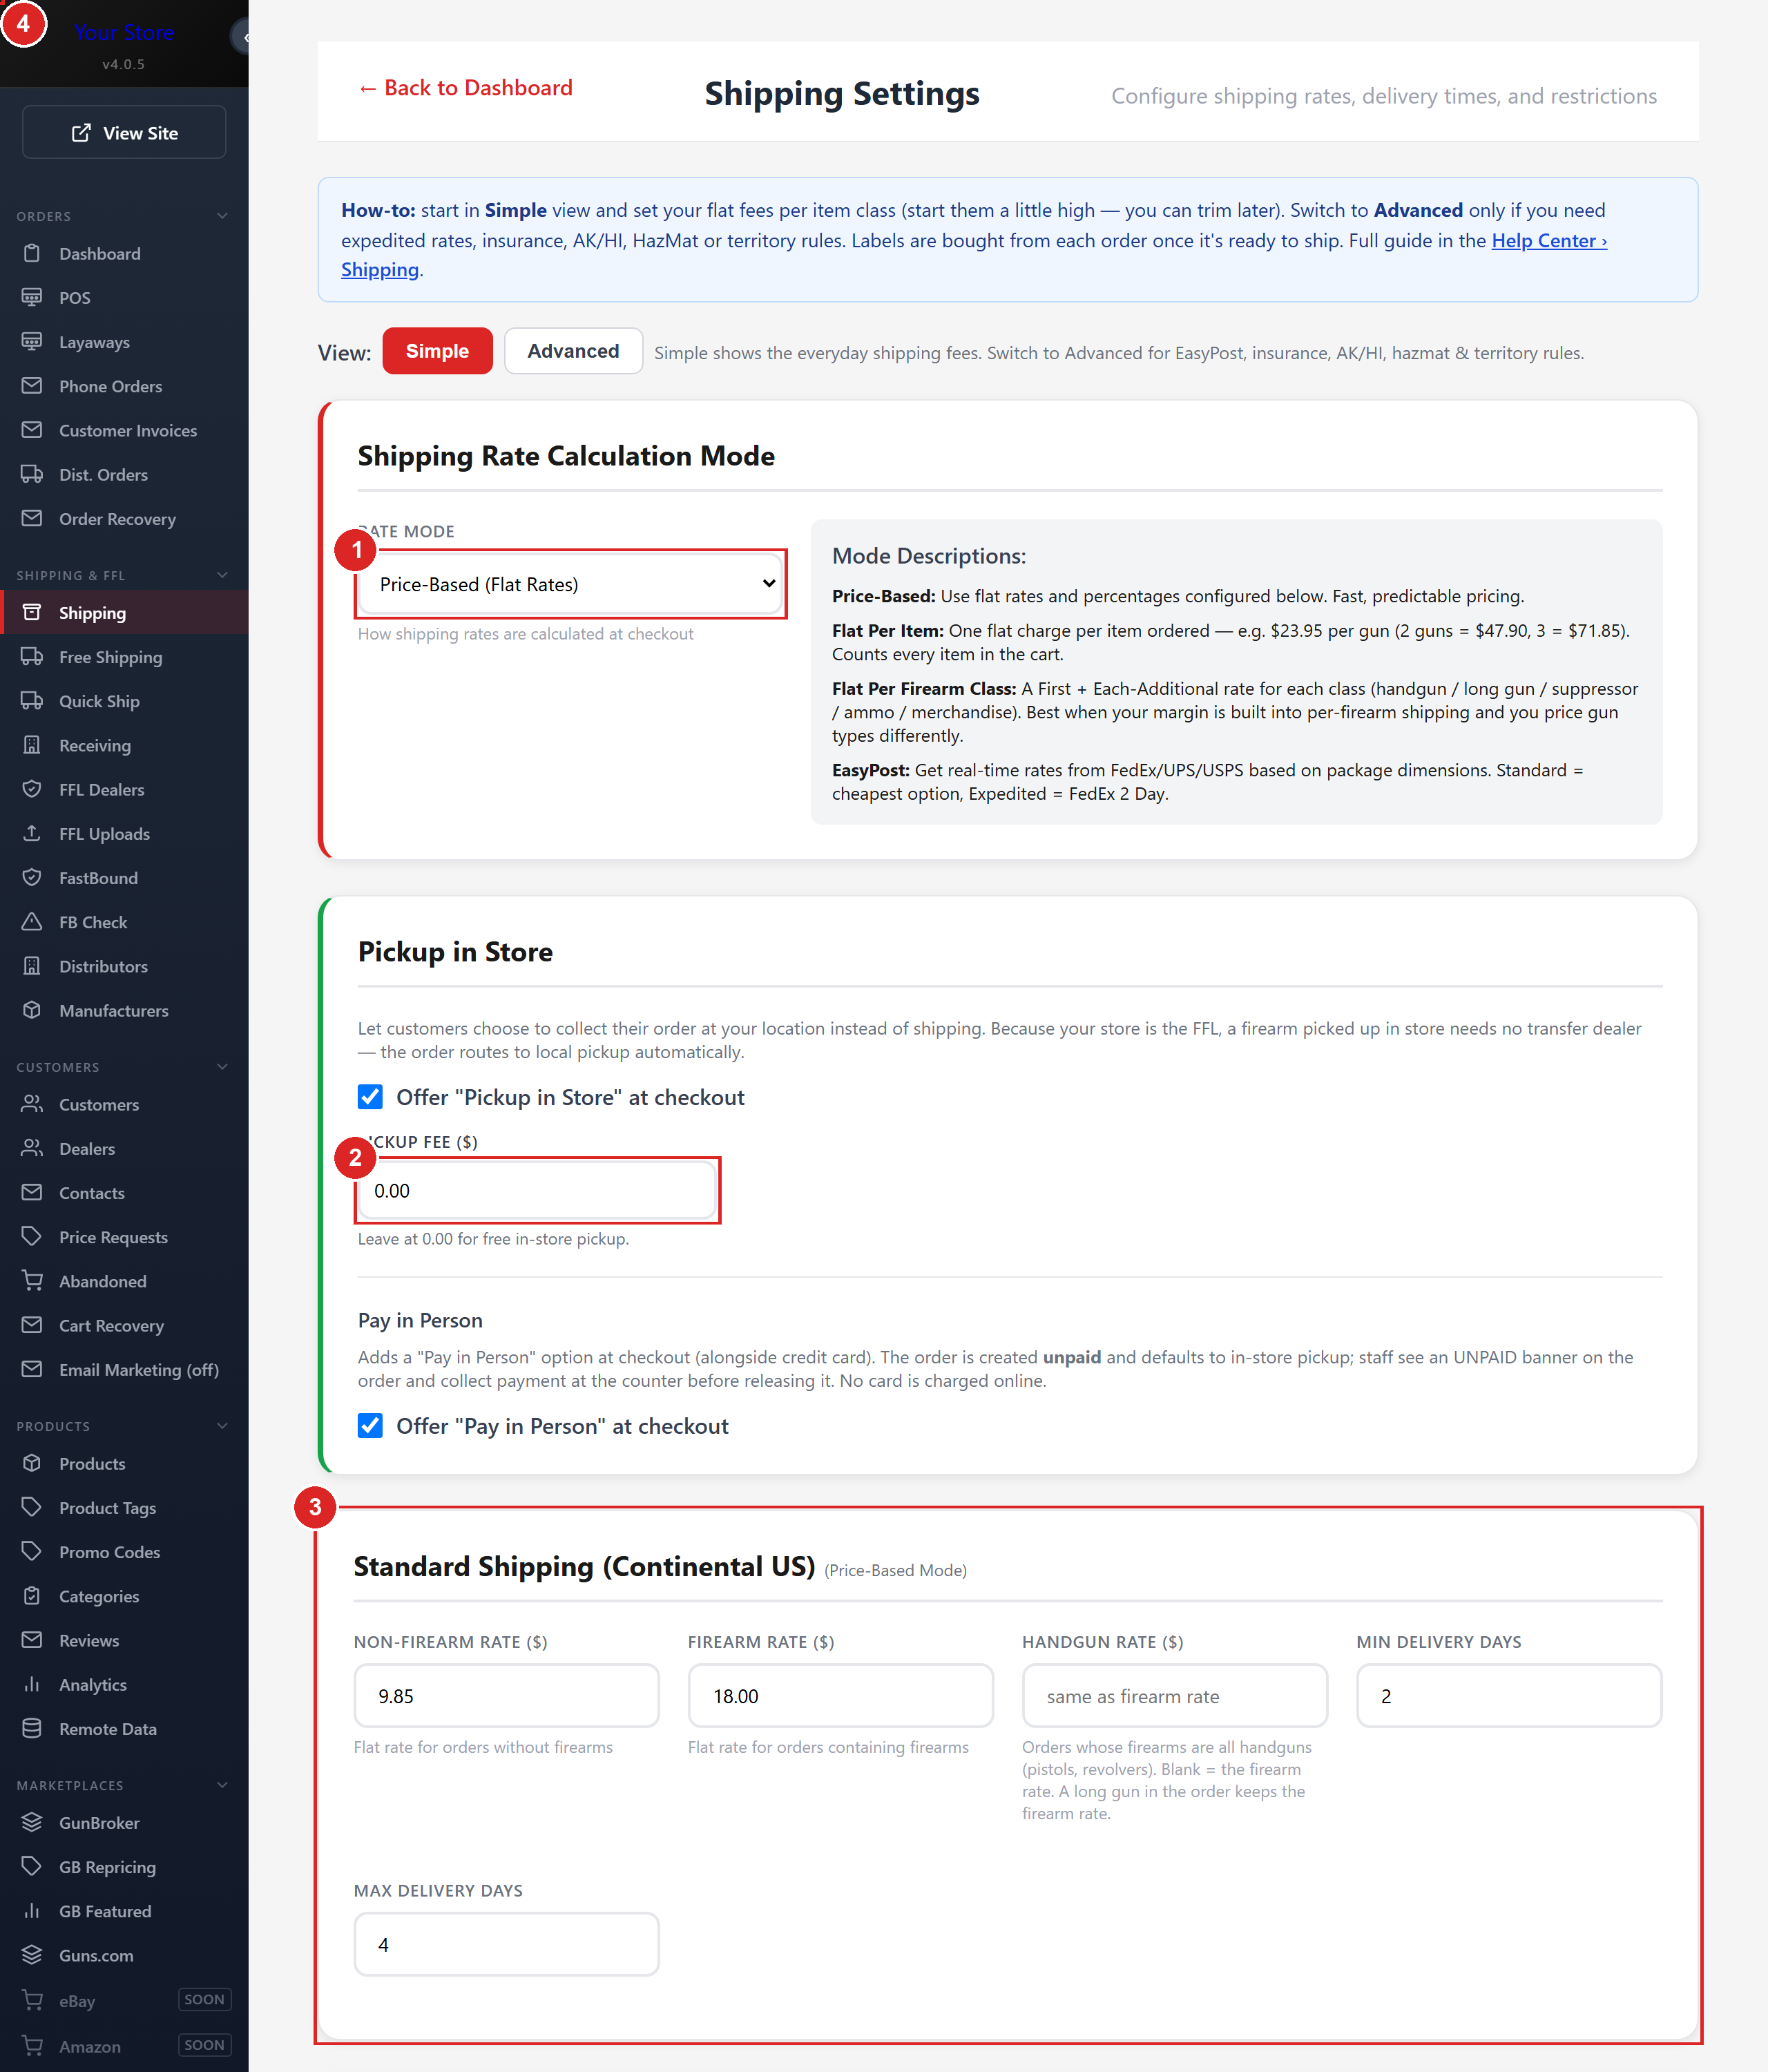Screen dimensions: 1768x2072
Task: Click the Your Store title link
Action: [124, 32]
